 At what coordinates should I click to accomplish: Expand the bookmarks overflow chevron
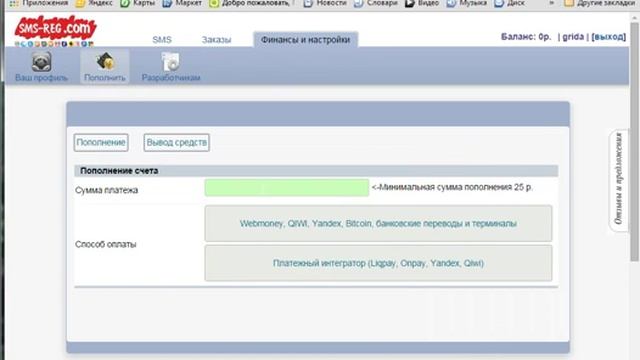click(551, 3)
